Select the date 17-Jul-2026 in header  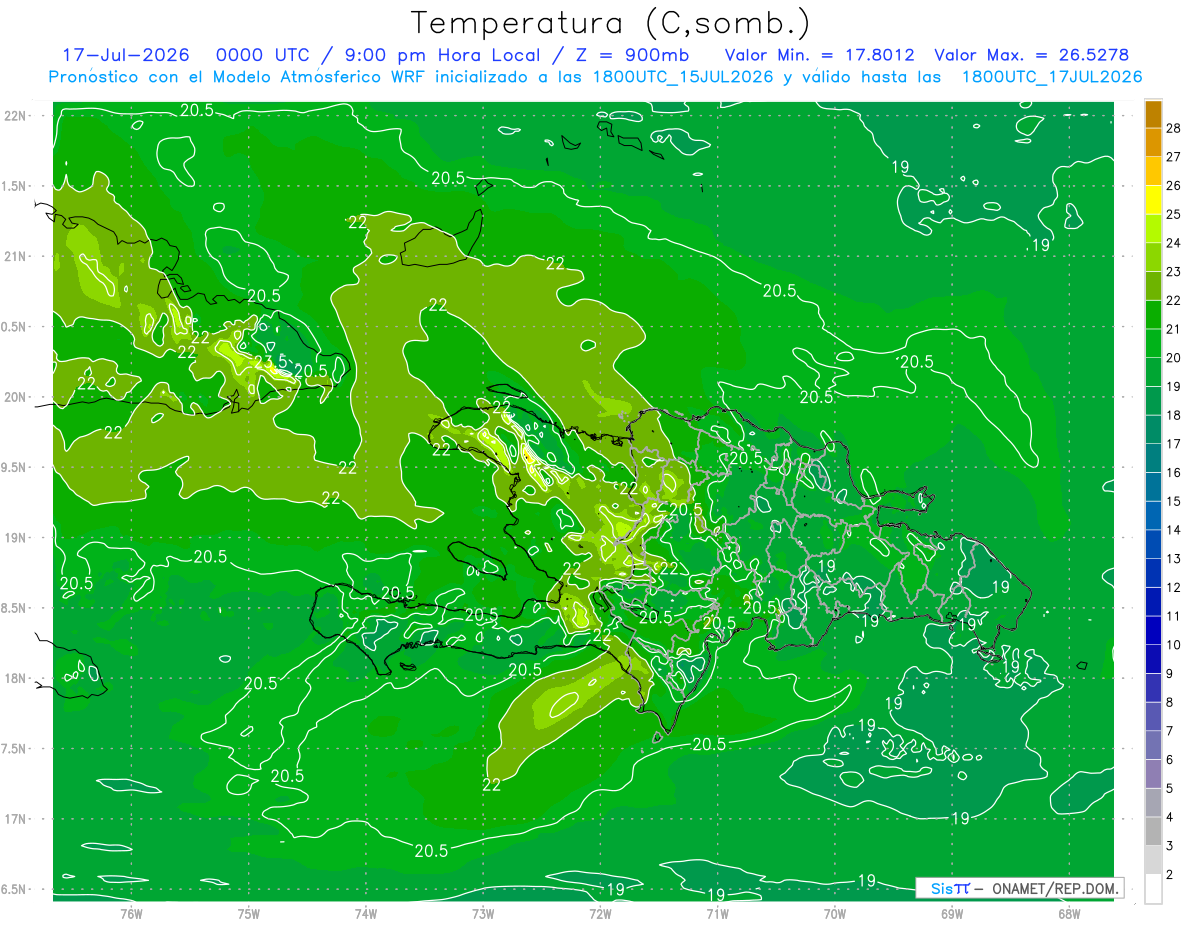(125, 55)
